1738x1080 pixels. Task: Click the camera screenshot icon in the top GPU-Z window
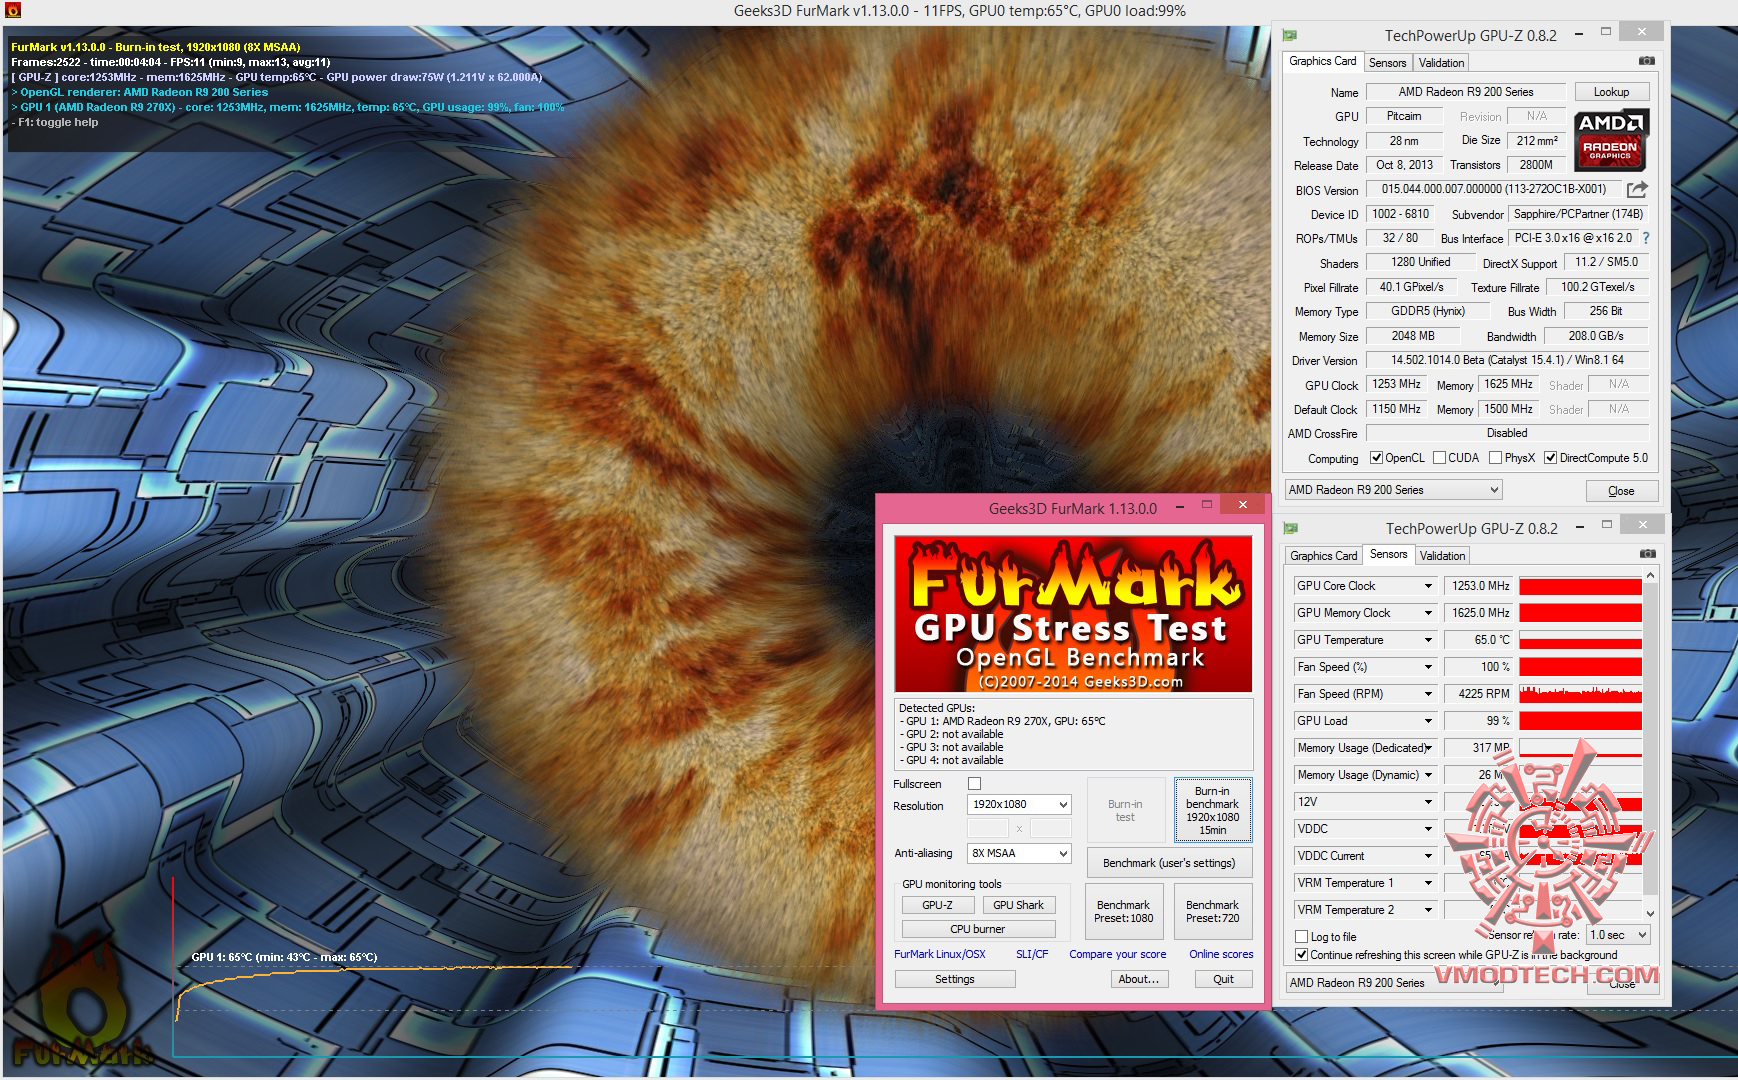pyautogui.click(x=1646, y=61)
